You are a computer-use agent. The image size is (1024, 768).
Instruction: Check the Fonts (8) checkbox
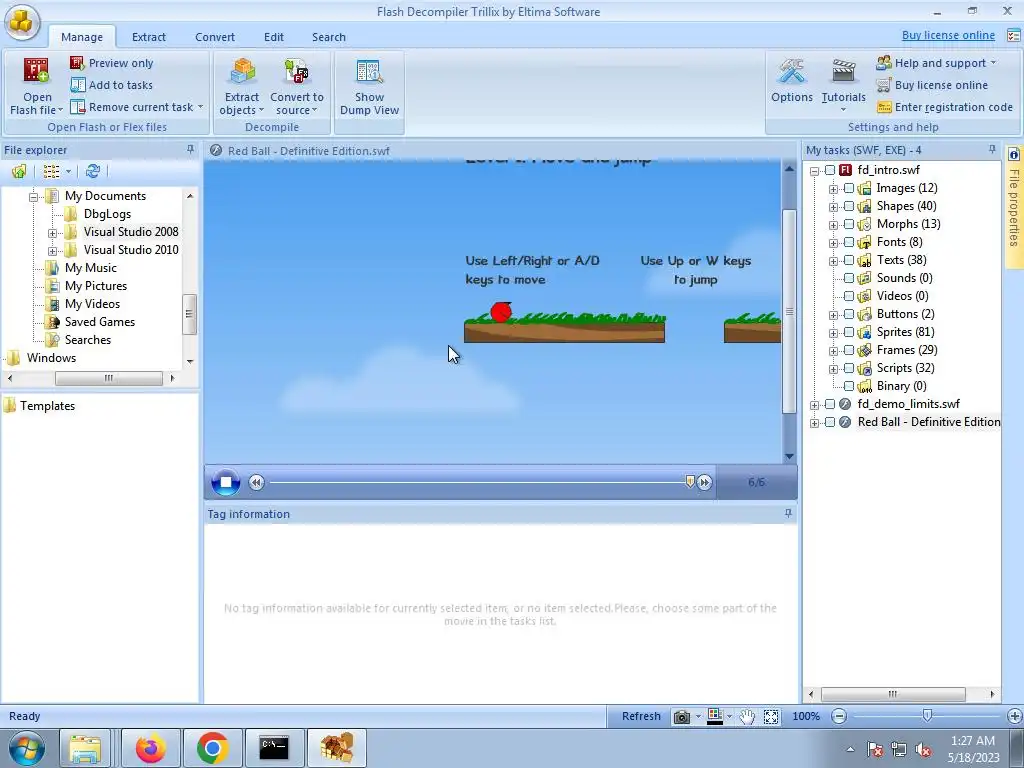[x=848, y=242]
